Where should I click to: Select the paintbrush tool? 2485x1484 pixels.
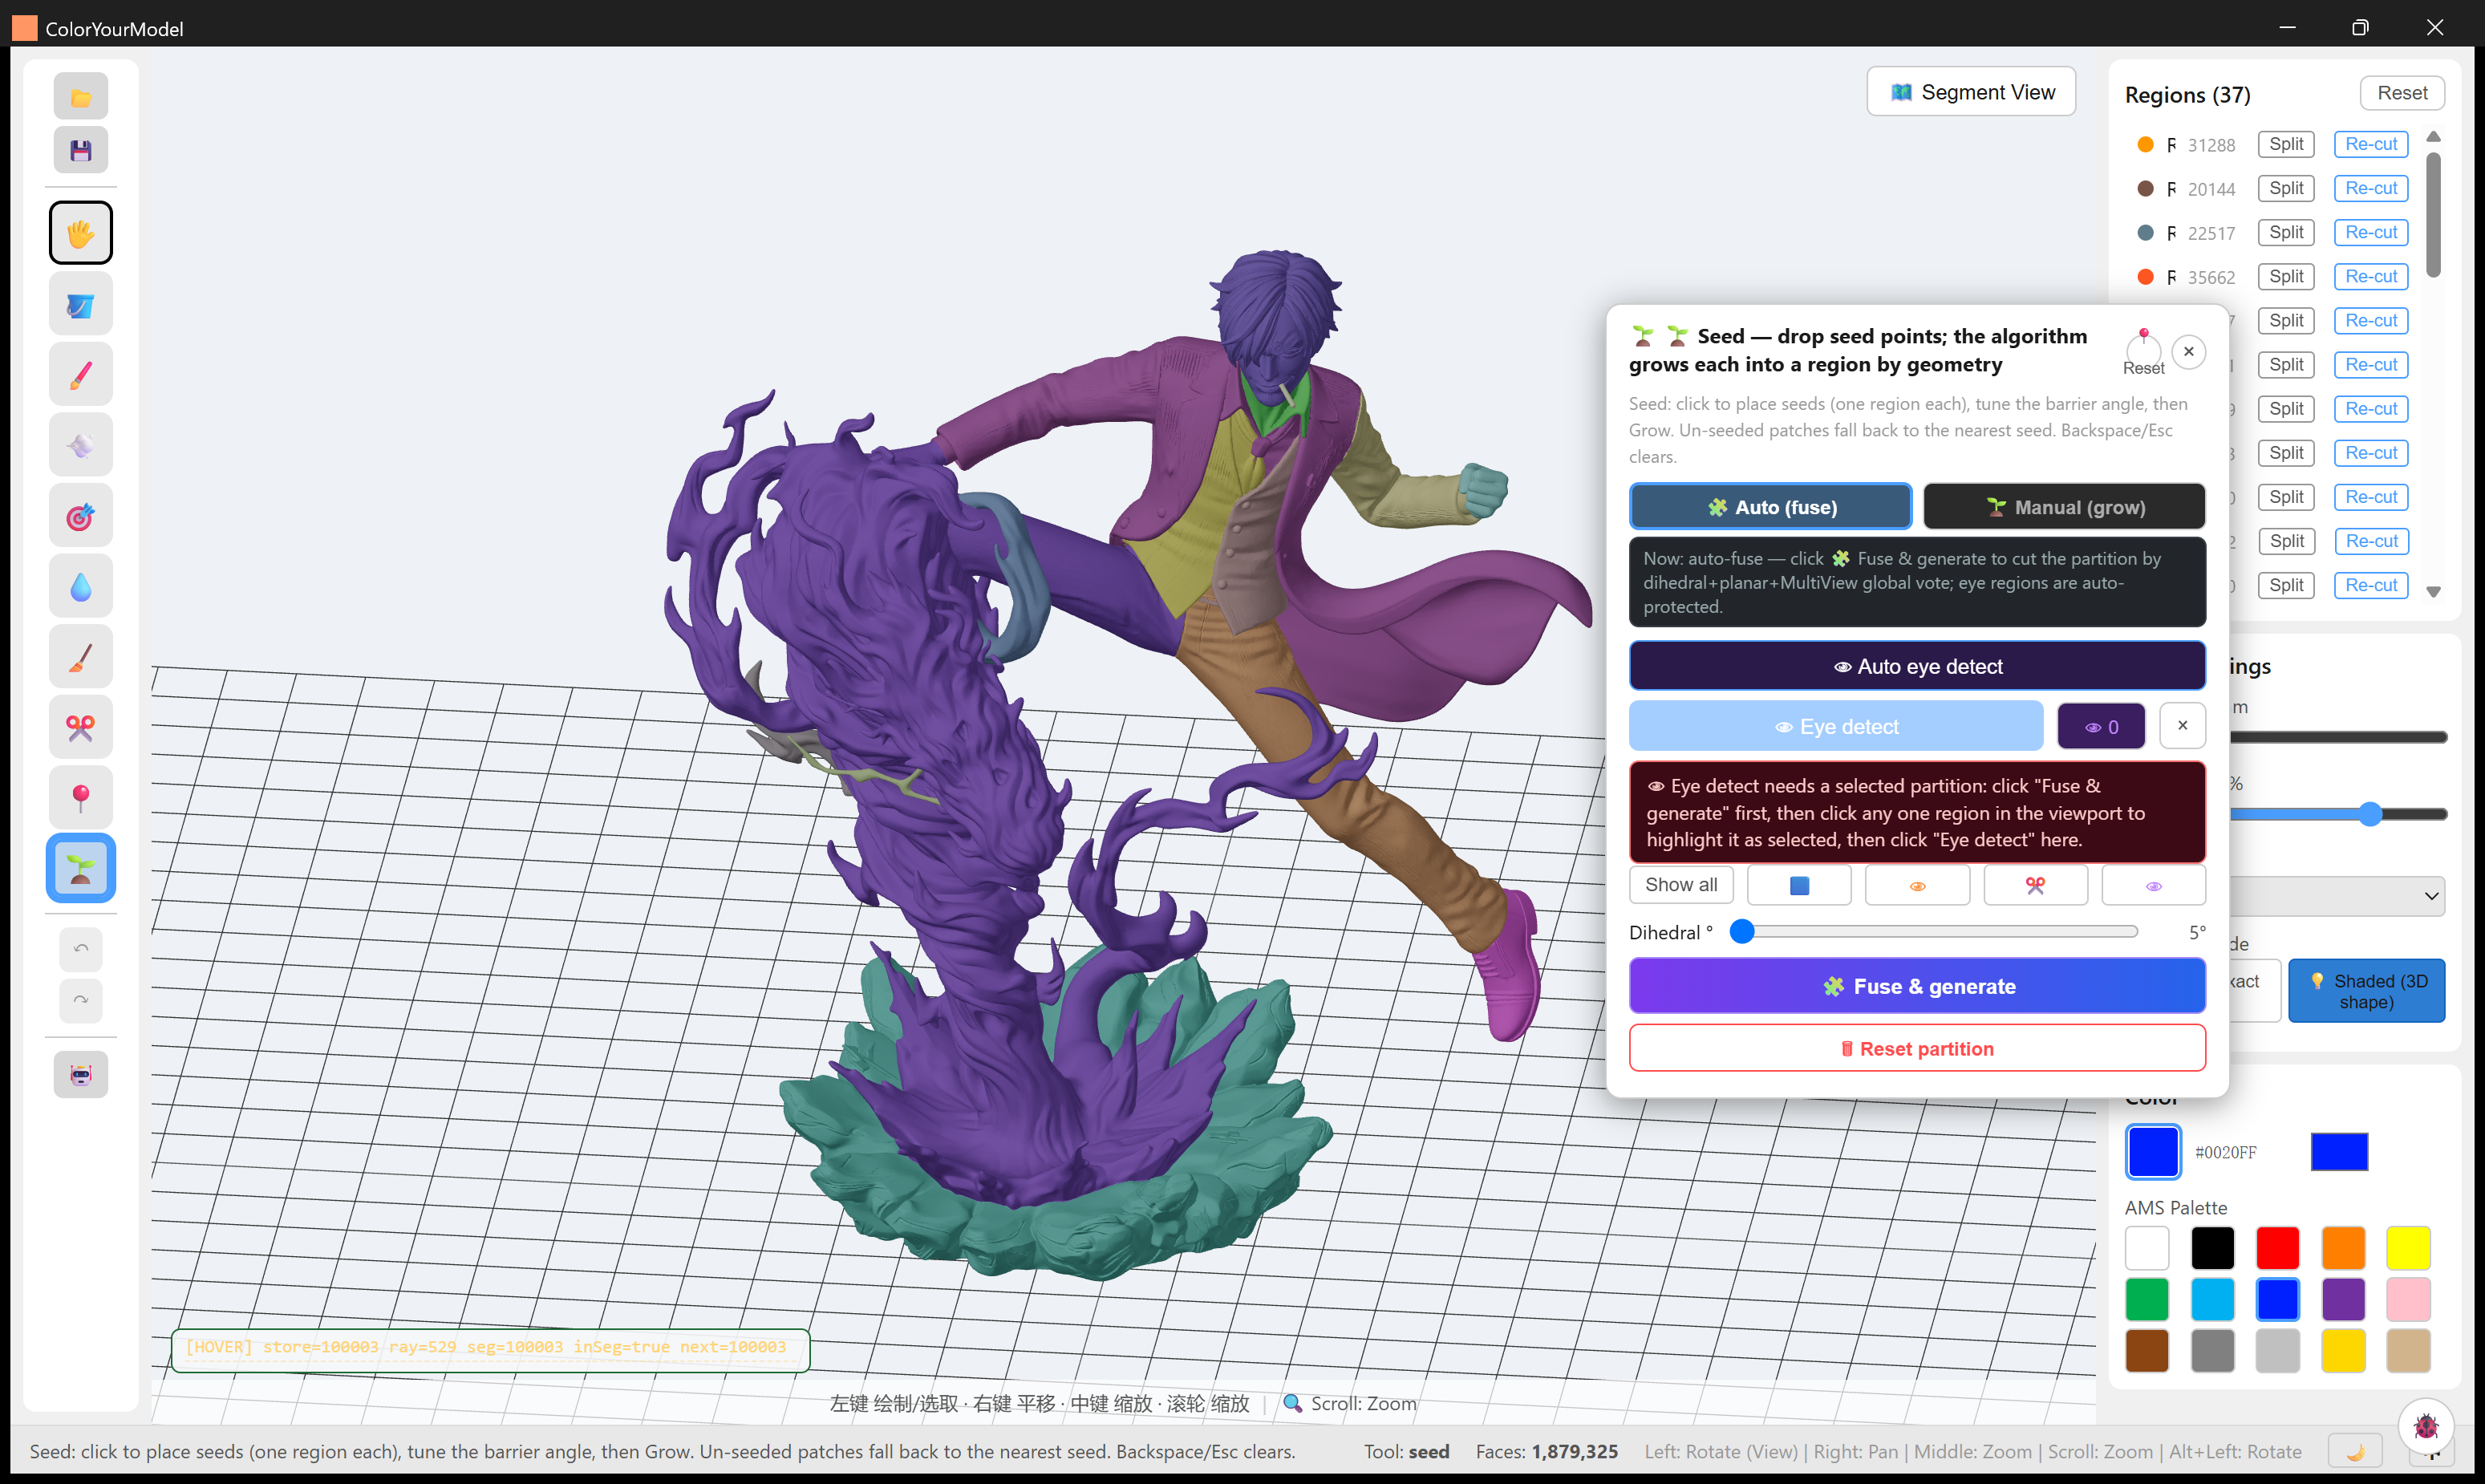81,375
